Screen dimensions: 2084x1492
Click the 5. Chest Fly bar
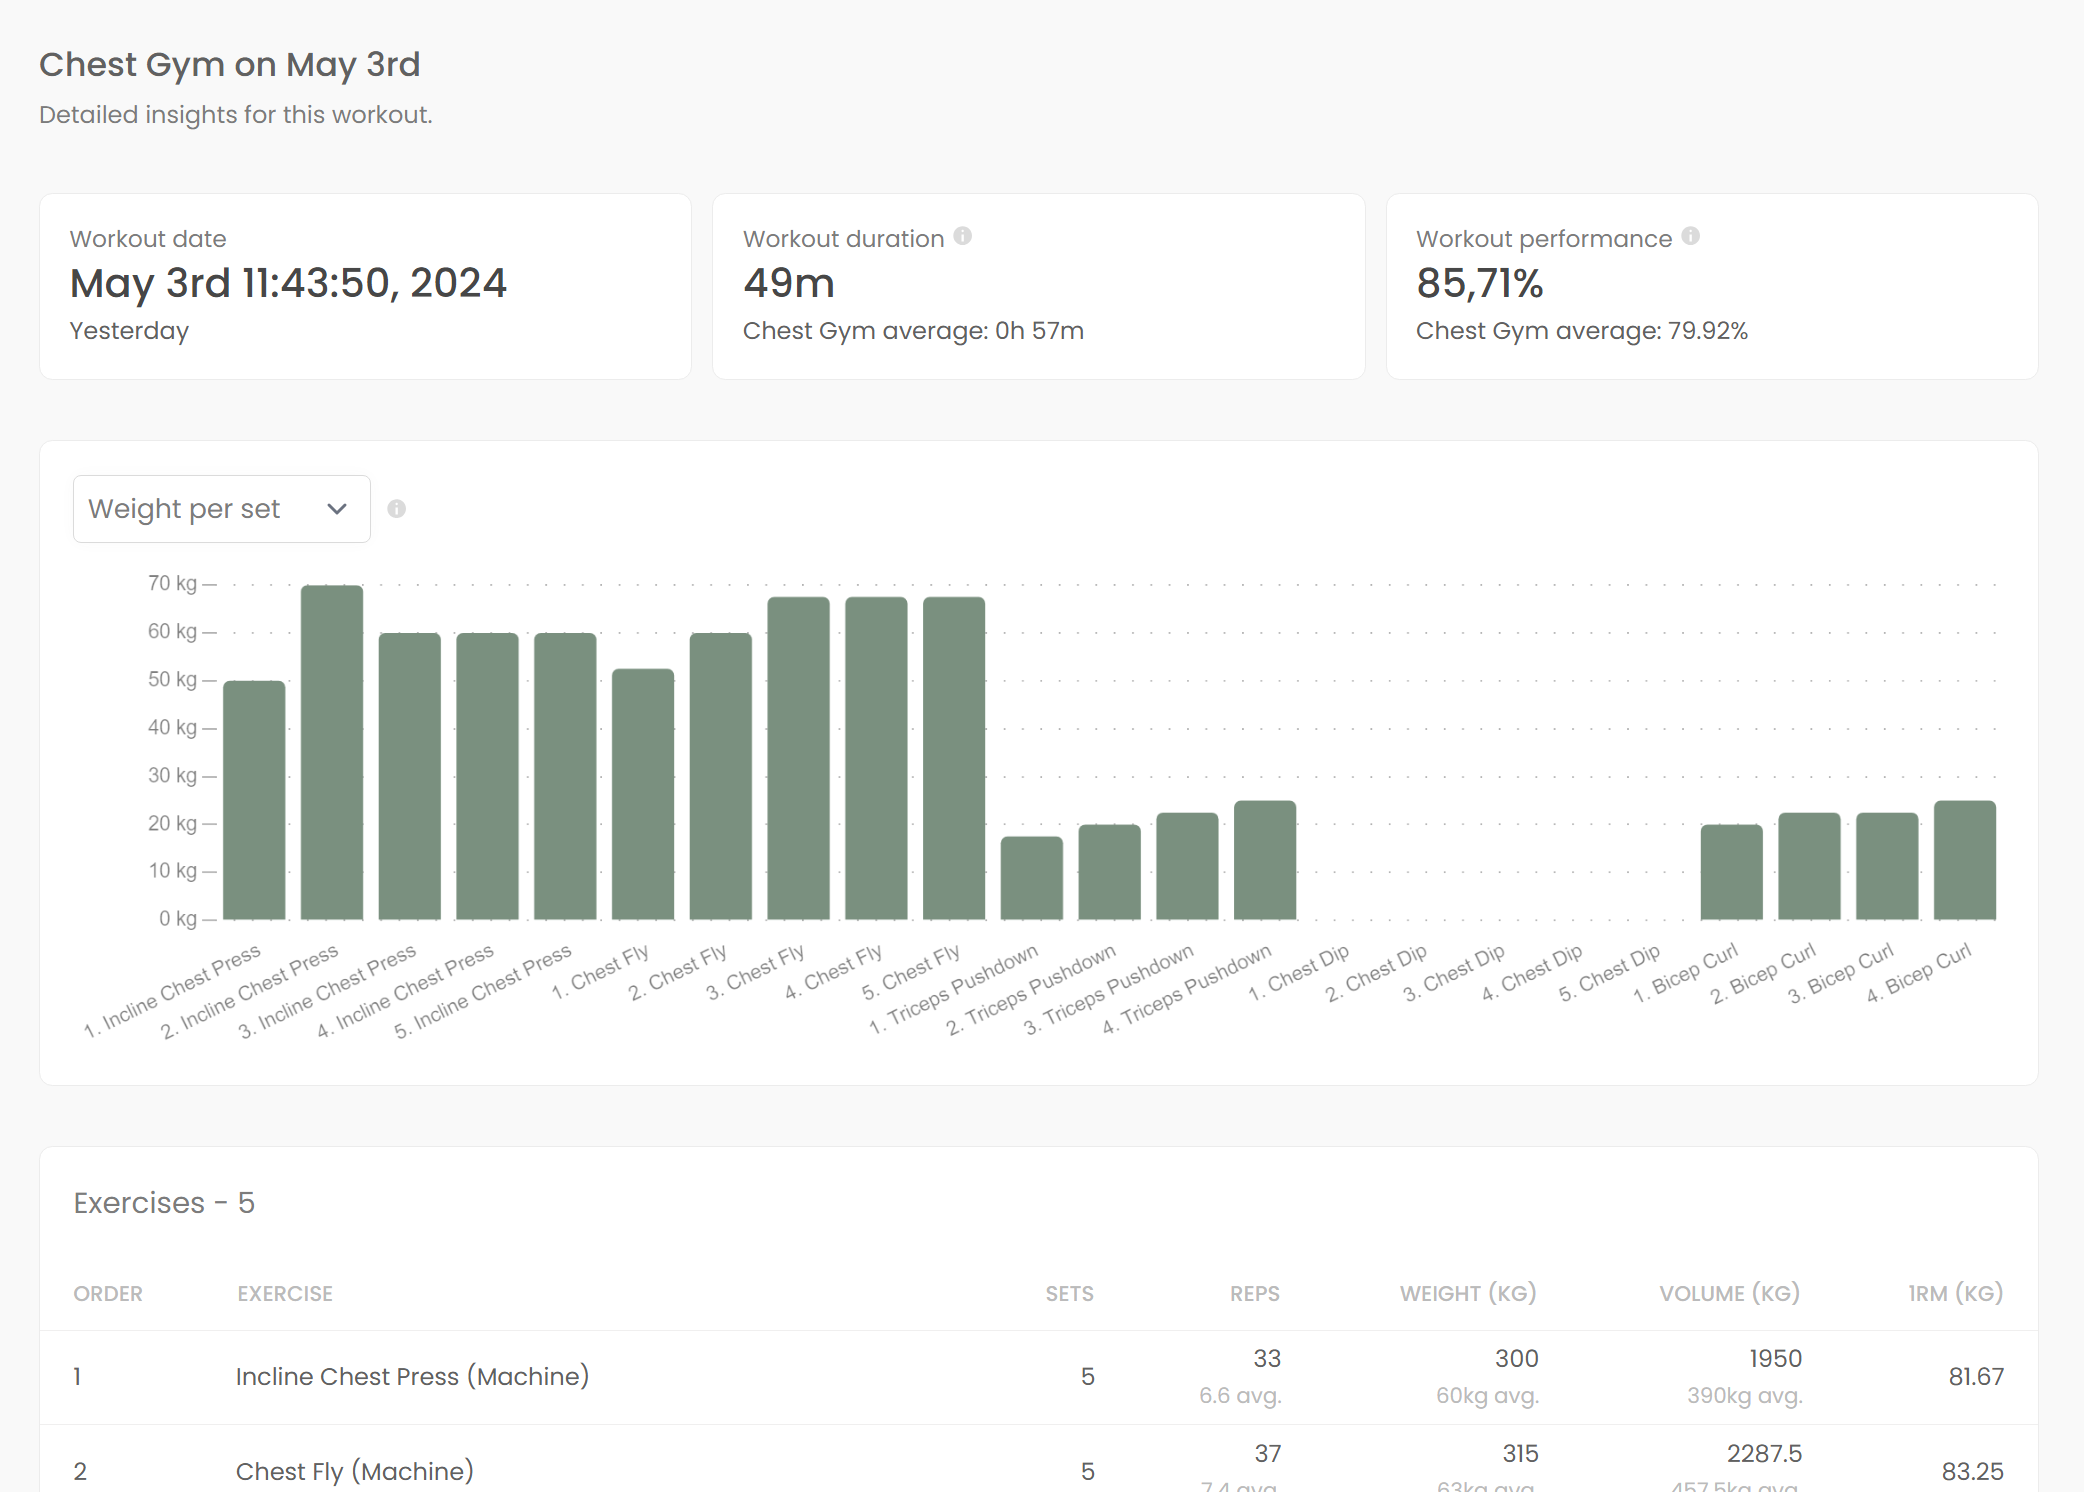coord(954,758)
